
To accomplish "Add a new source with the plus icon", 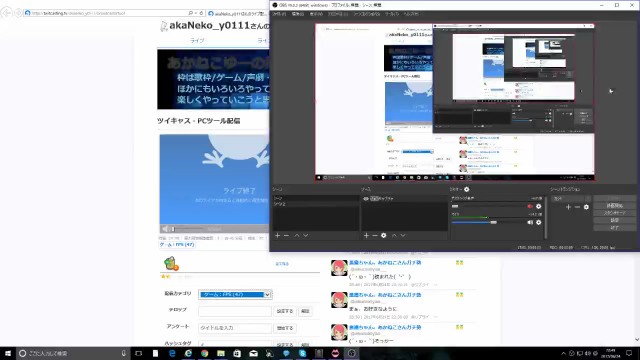I will click(366, 236).
